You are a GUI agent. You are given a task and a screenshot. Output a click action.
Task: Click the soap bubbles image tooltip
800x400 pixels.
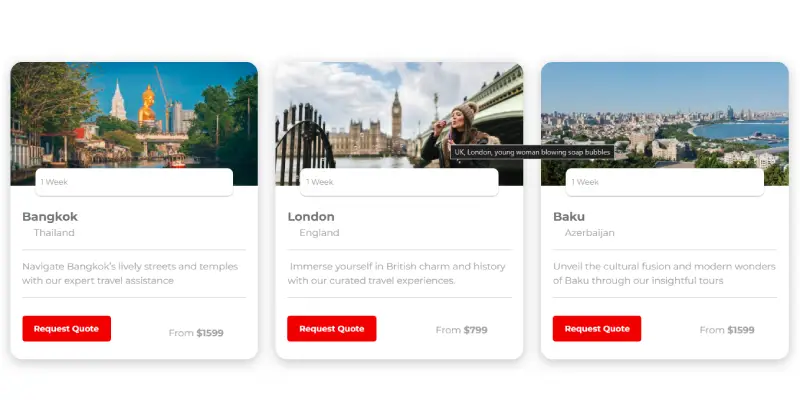tap(532, 152)
